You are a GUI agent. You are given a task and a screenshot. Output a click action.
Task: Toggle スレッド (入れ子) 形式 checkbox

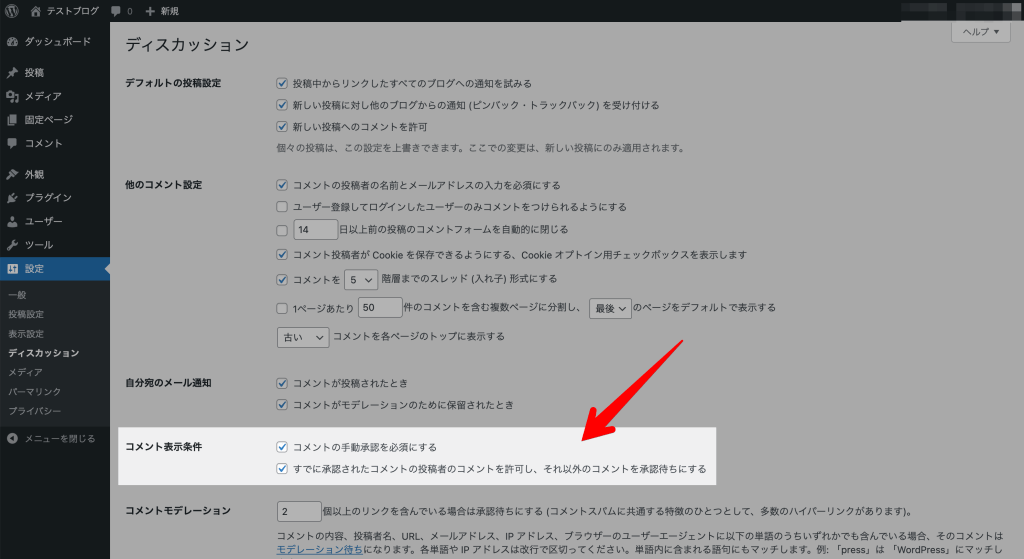coord(282,280)
